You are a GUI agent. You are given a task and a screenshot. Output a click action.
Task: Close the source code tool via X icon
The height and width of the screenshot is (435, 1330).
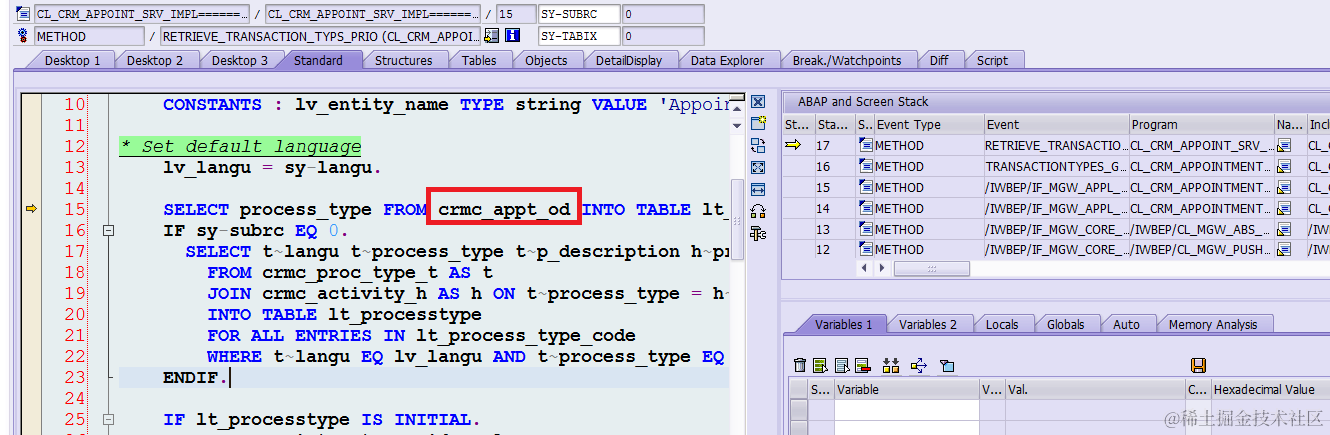point(758,102)
